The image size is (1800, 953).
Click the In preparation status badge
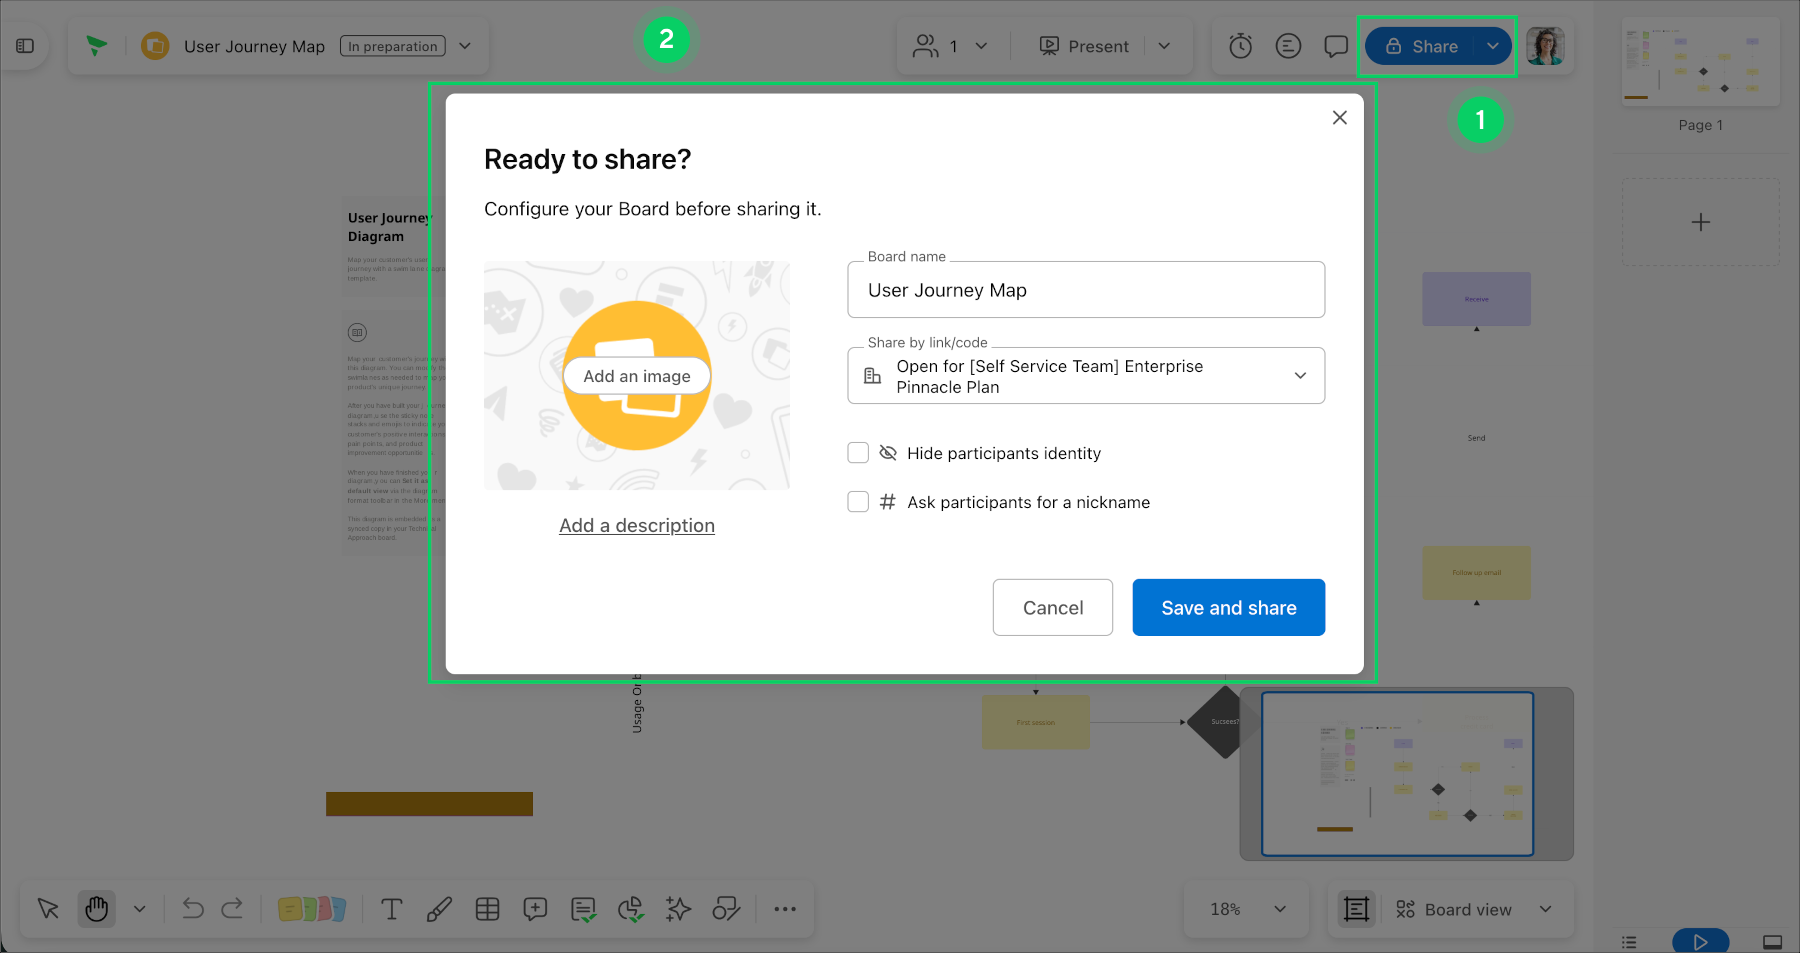point(393,46)
